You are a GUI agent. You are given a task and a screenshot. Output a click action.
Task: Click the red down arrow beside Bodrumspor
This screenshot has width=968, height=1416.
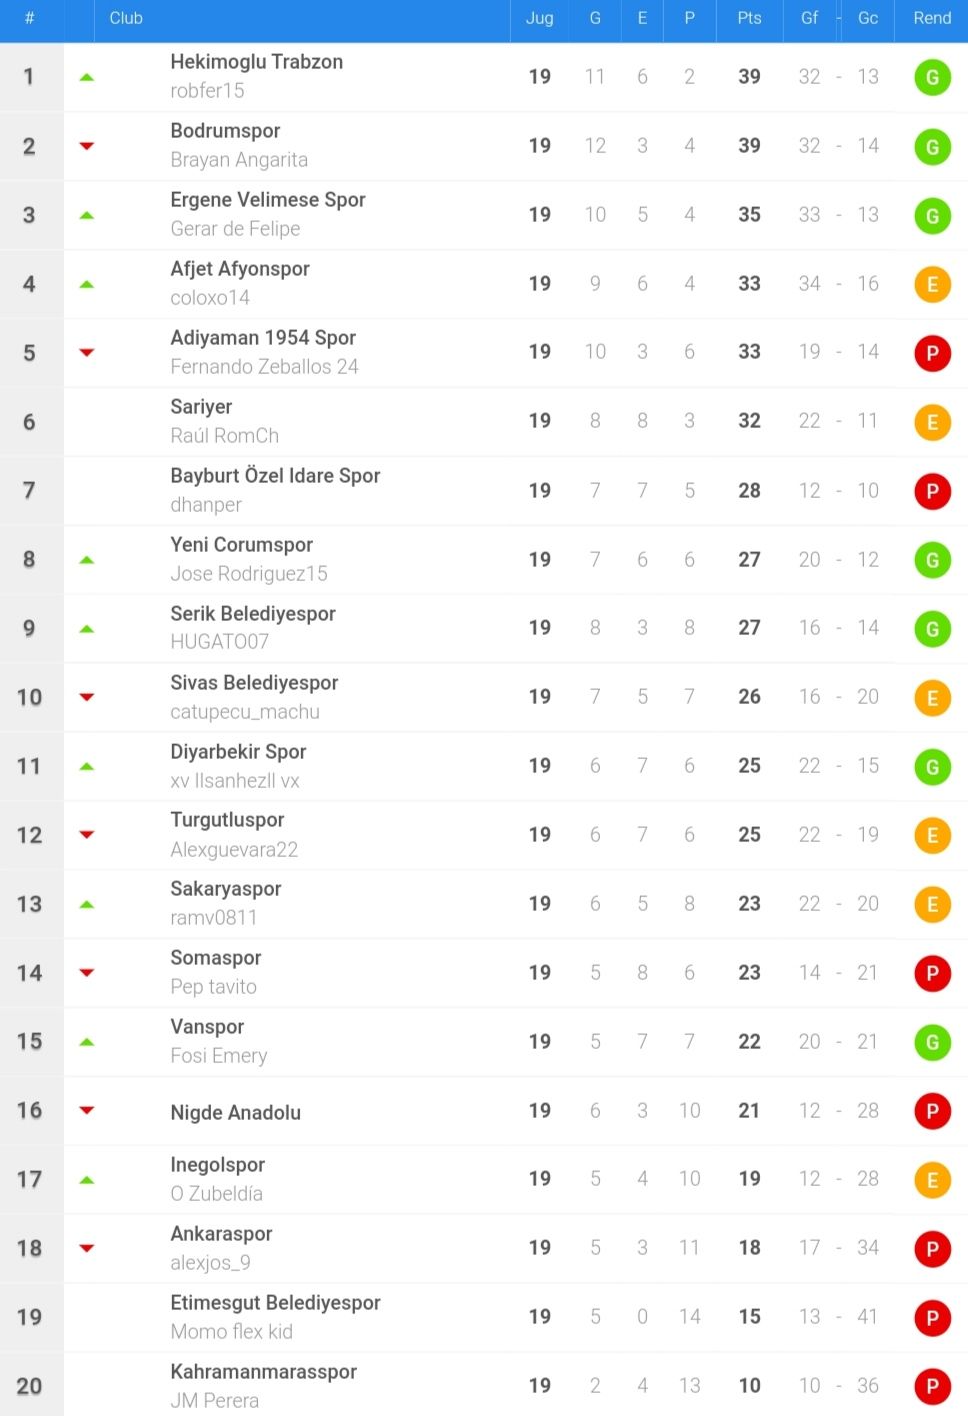[x=87, y=146]
